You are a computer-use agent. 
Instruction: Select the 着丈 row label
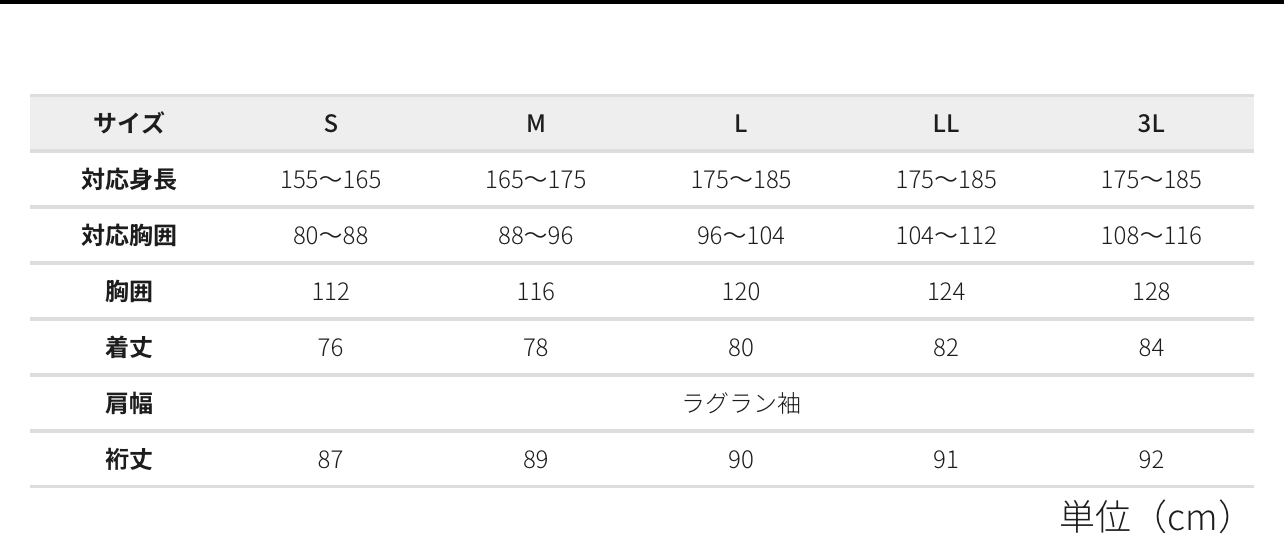(129, 348)
